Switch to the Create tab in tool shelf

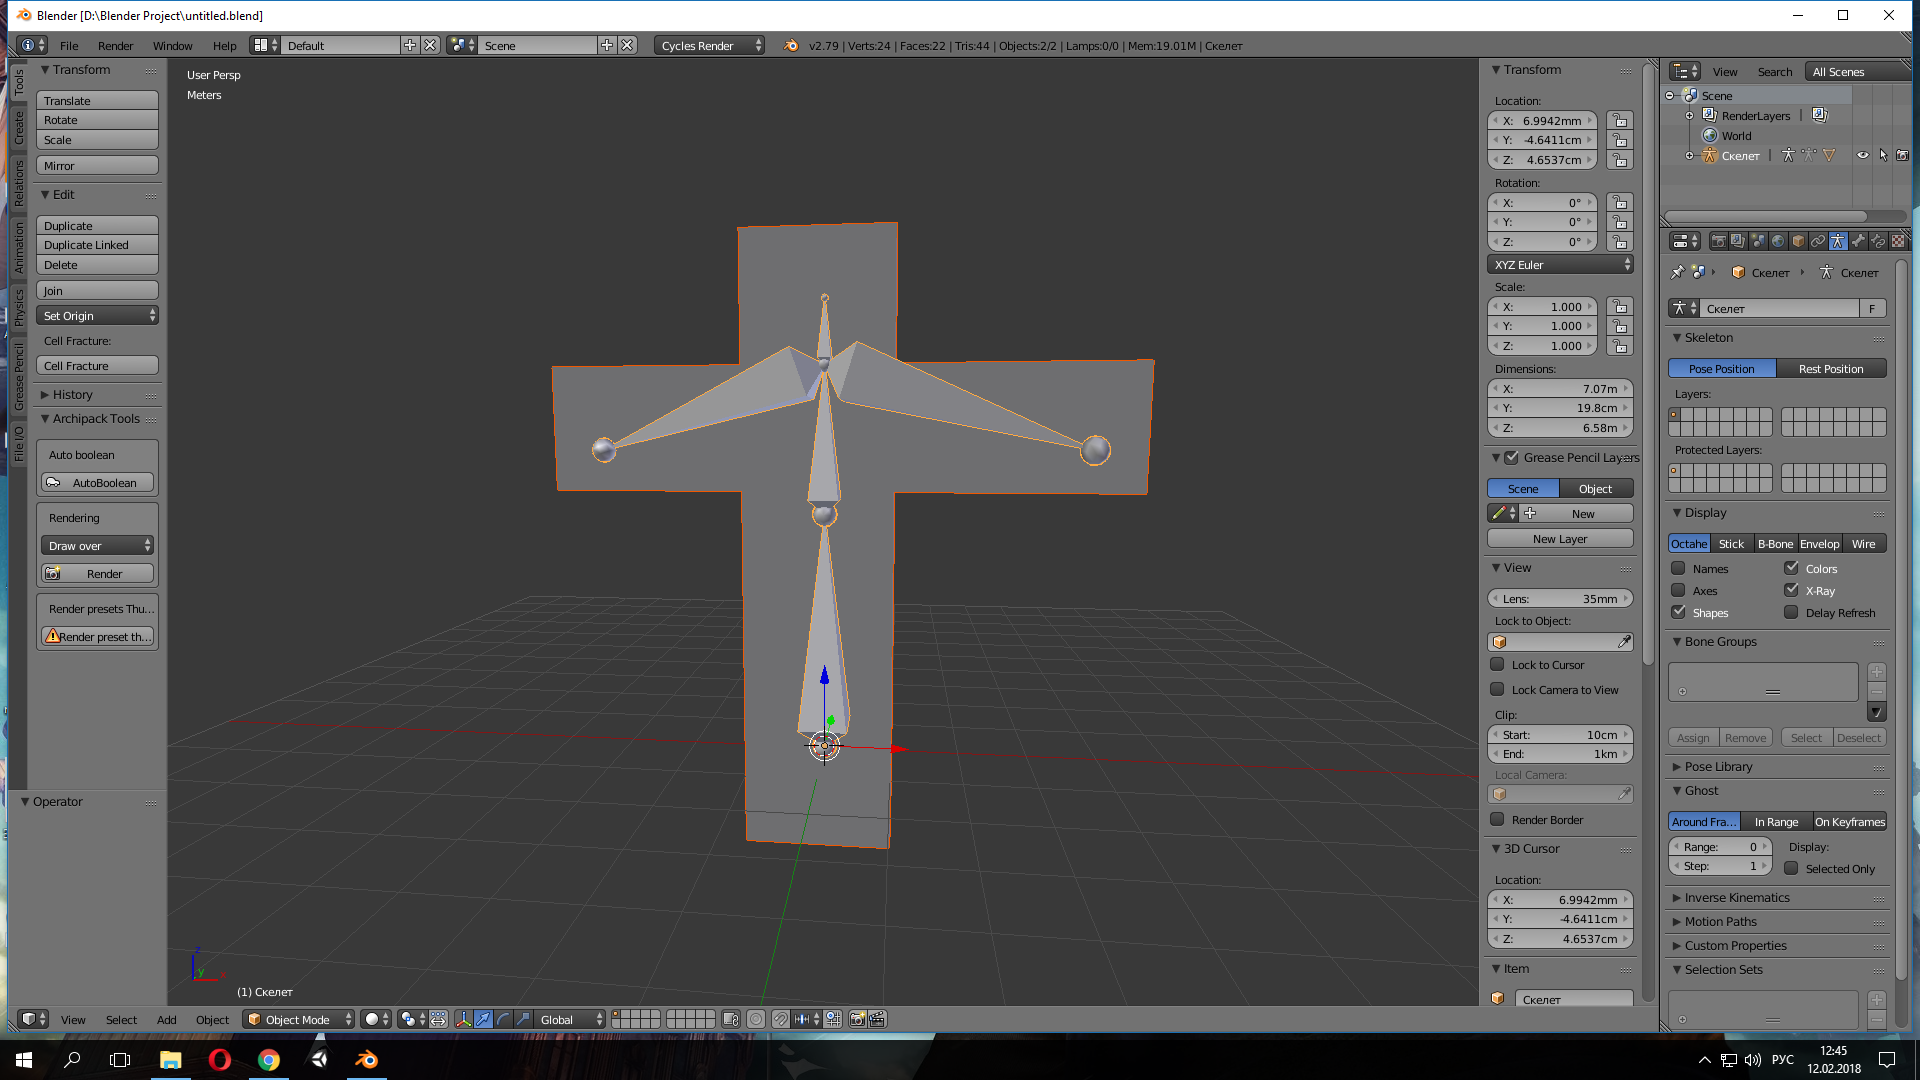click(x=18, y=127)
